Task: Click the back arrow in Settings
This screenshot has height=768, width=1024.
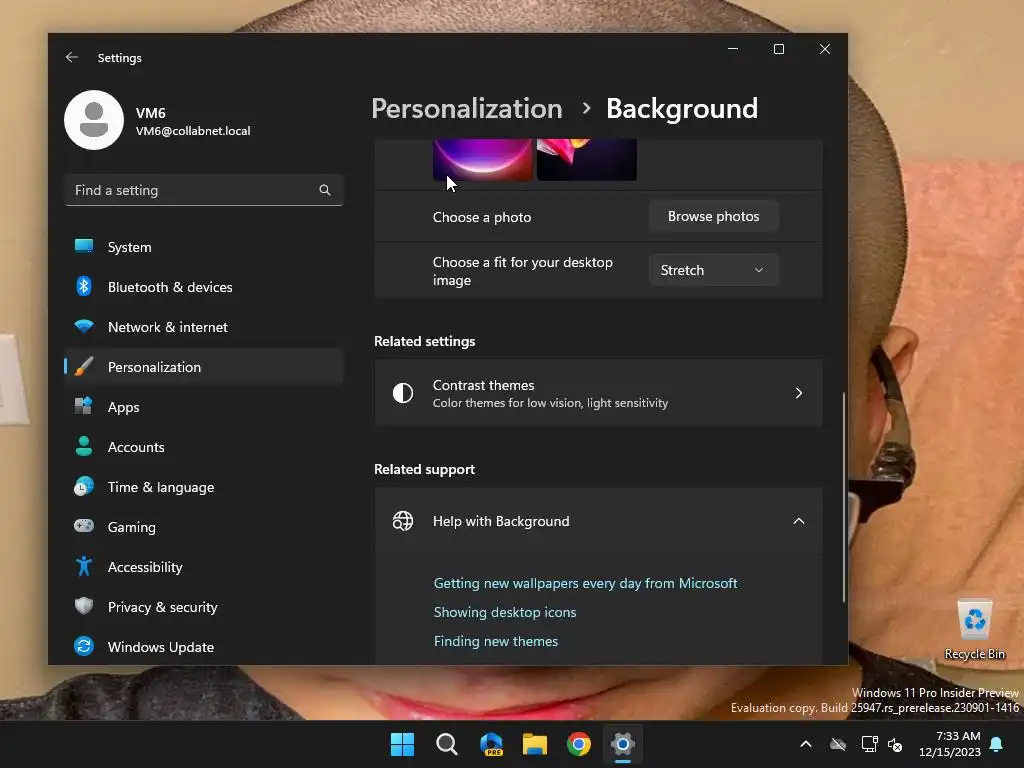Action: click(x=72, y=57)
